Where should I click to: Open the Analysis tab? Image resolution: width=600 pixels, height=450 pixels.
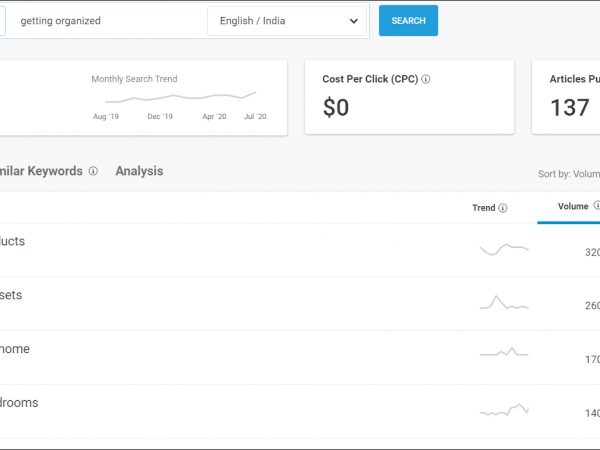[139, 171]
